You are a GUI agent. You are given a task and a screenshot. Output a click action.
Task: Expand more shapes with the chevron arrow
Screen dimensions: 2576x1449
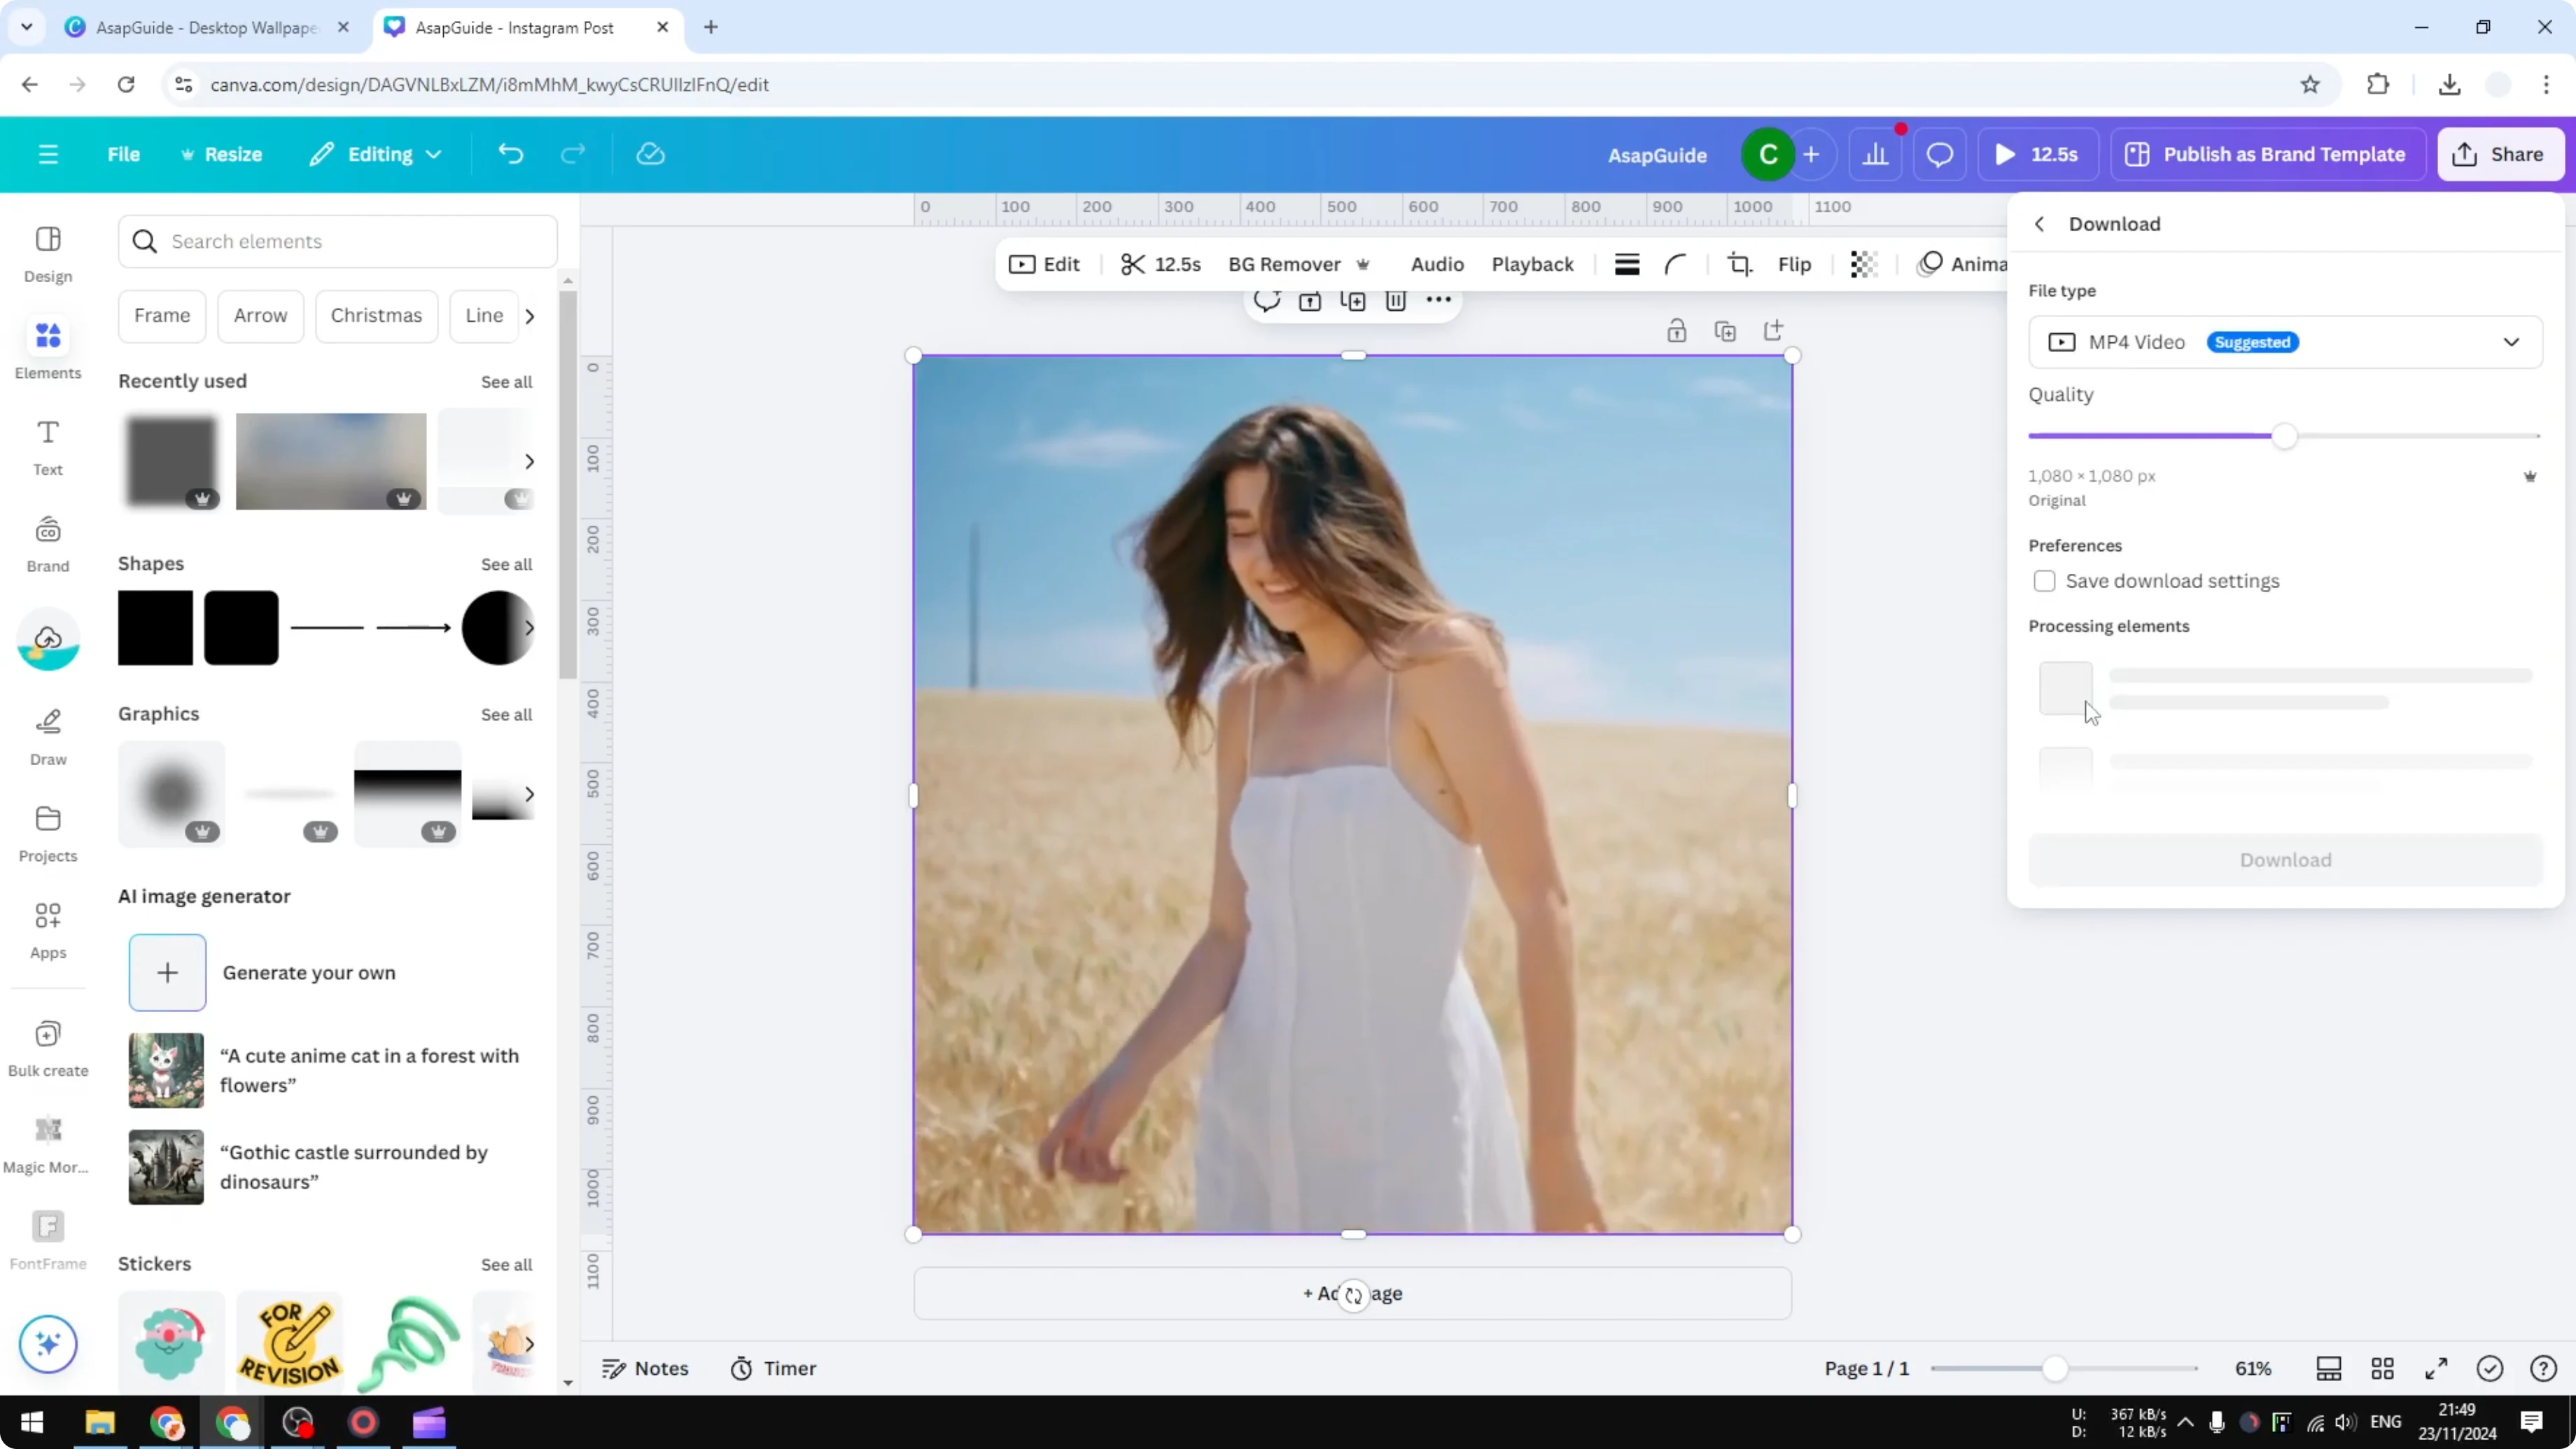pos(530,628)
